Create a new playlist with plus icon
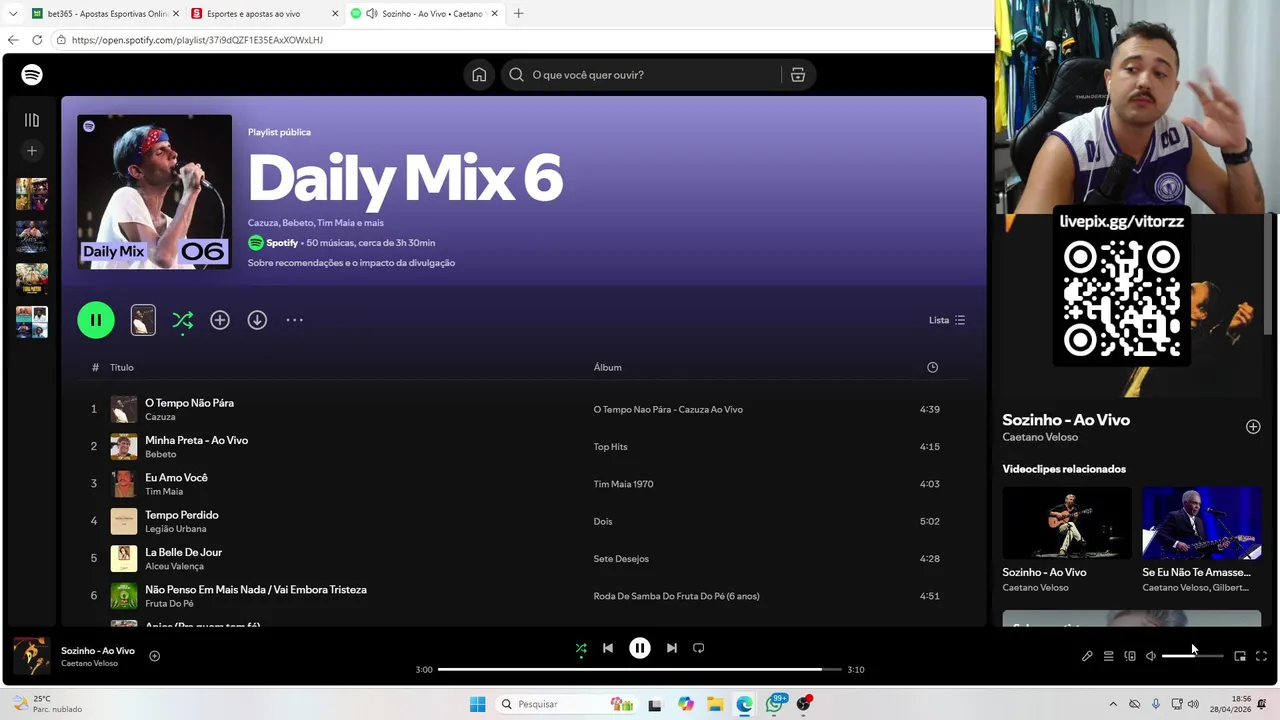The width and height of the screenshot is (1280, 720). [32, 151]
